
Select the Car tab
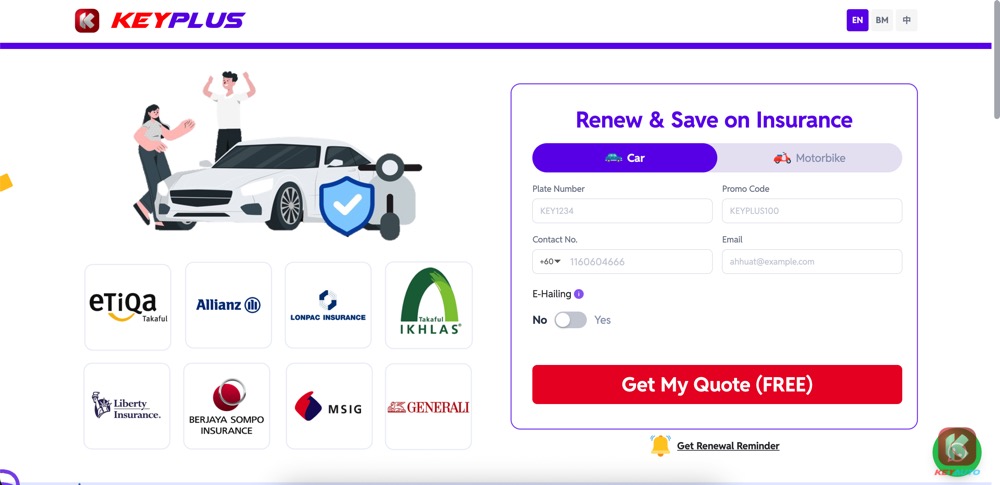click(x=625, y=158)
